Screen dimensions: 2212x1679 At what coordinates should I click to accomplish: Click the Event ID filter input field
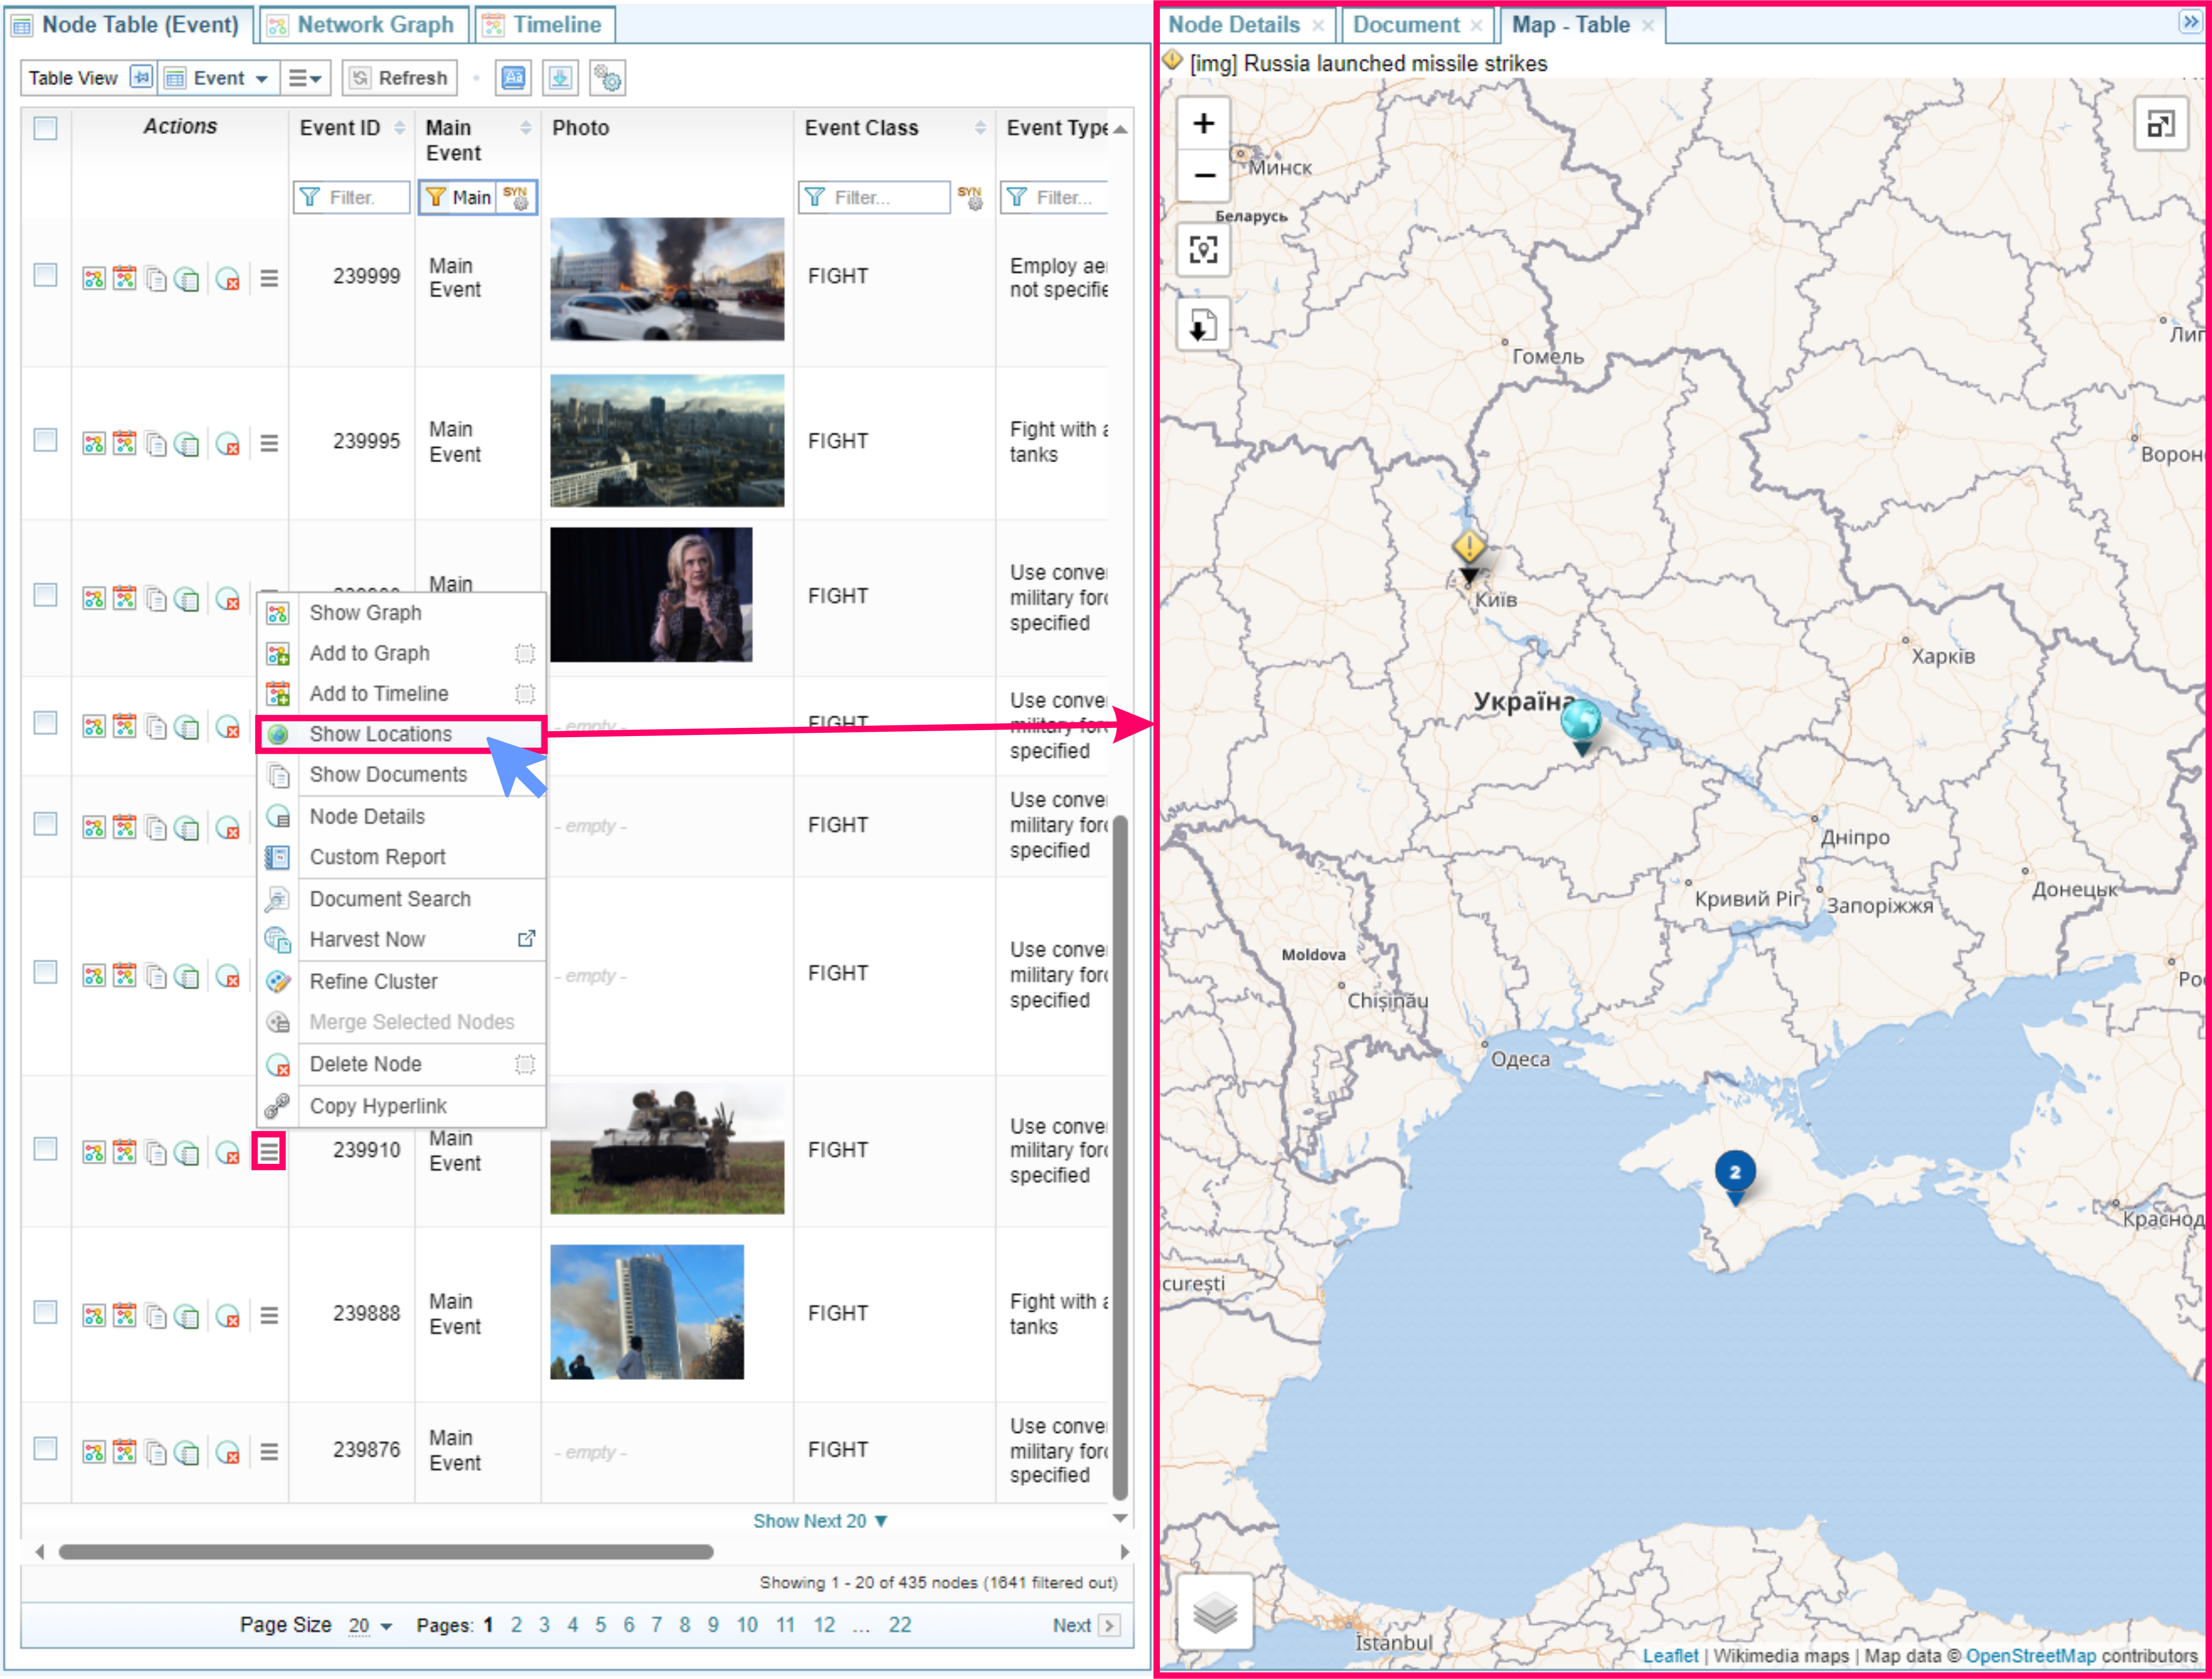[352, 198]
